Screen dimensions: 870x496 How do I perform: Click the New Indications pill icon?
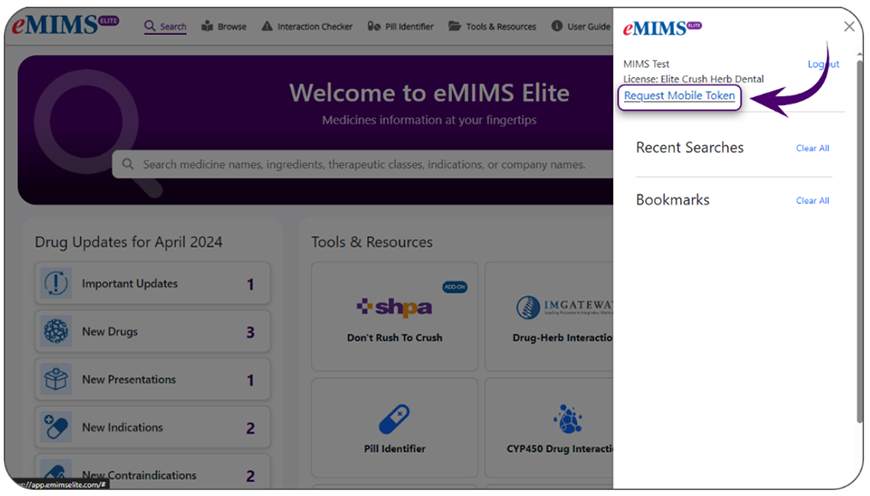(56, 428)
